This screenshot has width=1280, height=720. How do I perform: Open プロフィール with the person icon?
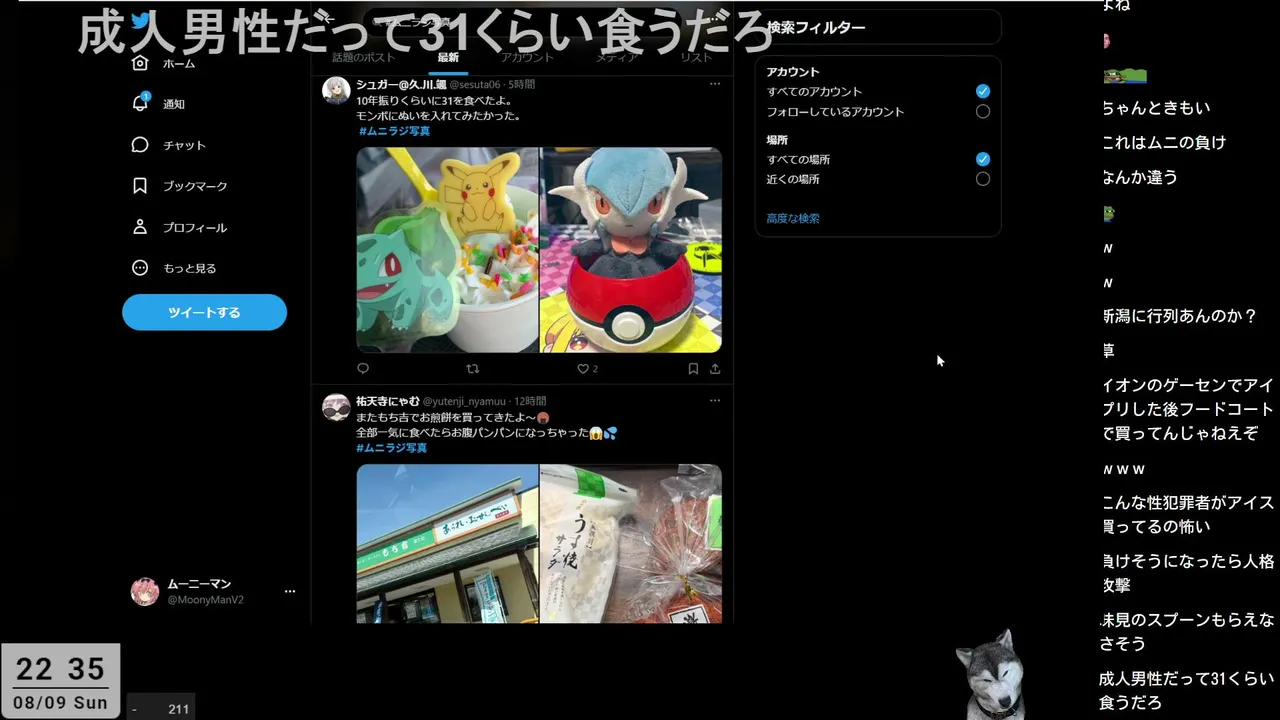140,227
